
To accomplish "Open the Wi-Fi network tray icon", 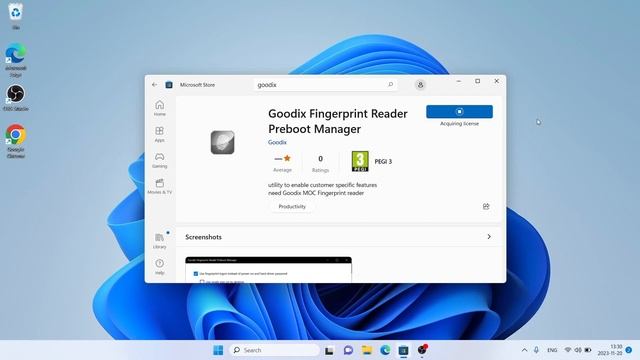I will (567, 350).
